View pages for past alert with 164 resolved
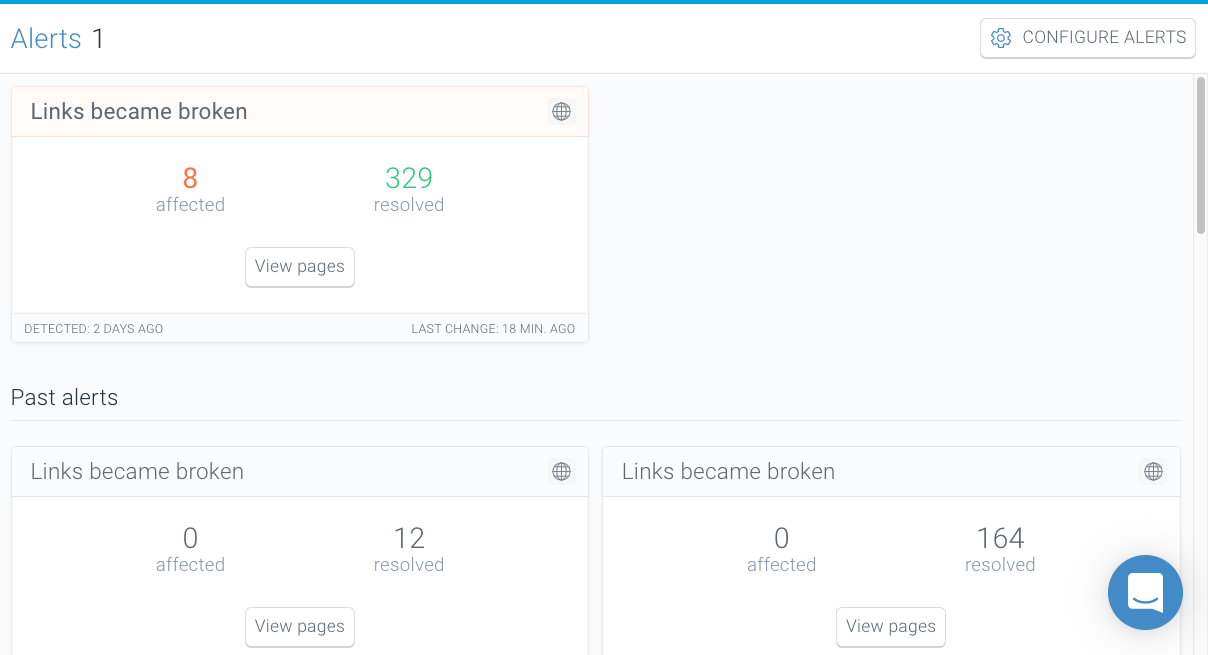This screenshot has width=1208, height=655. pyautogui.click(x=891, y=627)
